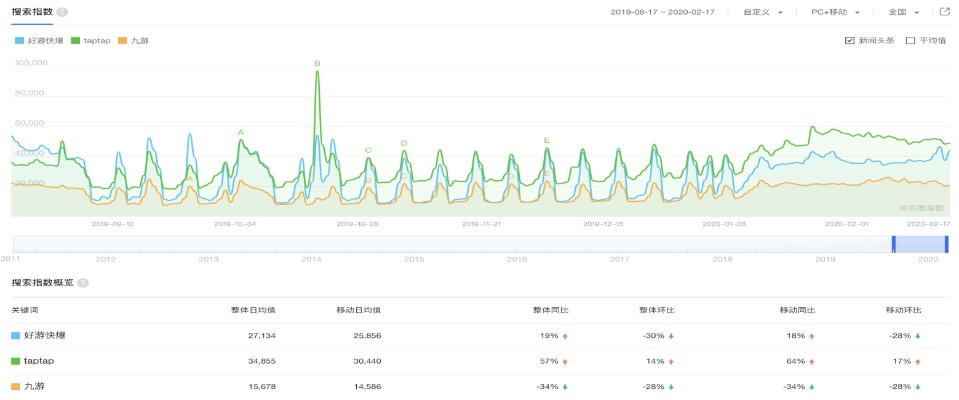Click the help icon beside 搜索指数概览

(x=83, y=283)
